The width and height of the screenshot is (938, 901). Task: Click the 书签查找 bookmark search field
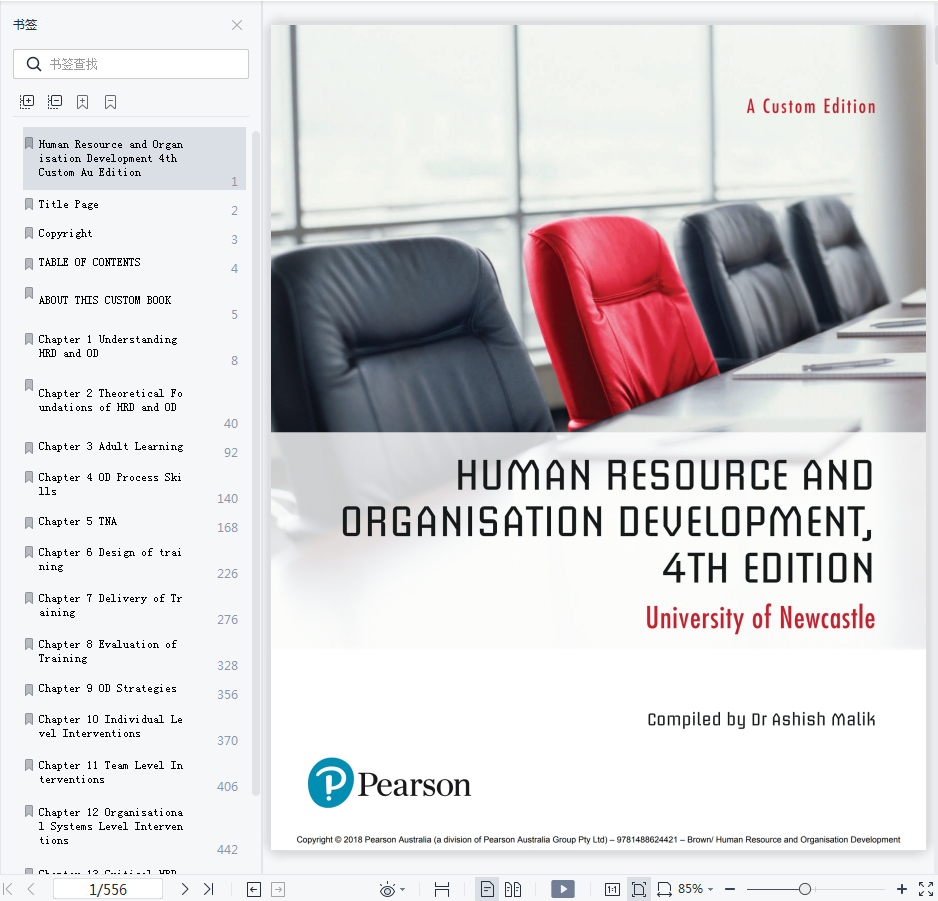tap(131, 64)
